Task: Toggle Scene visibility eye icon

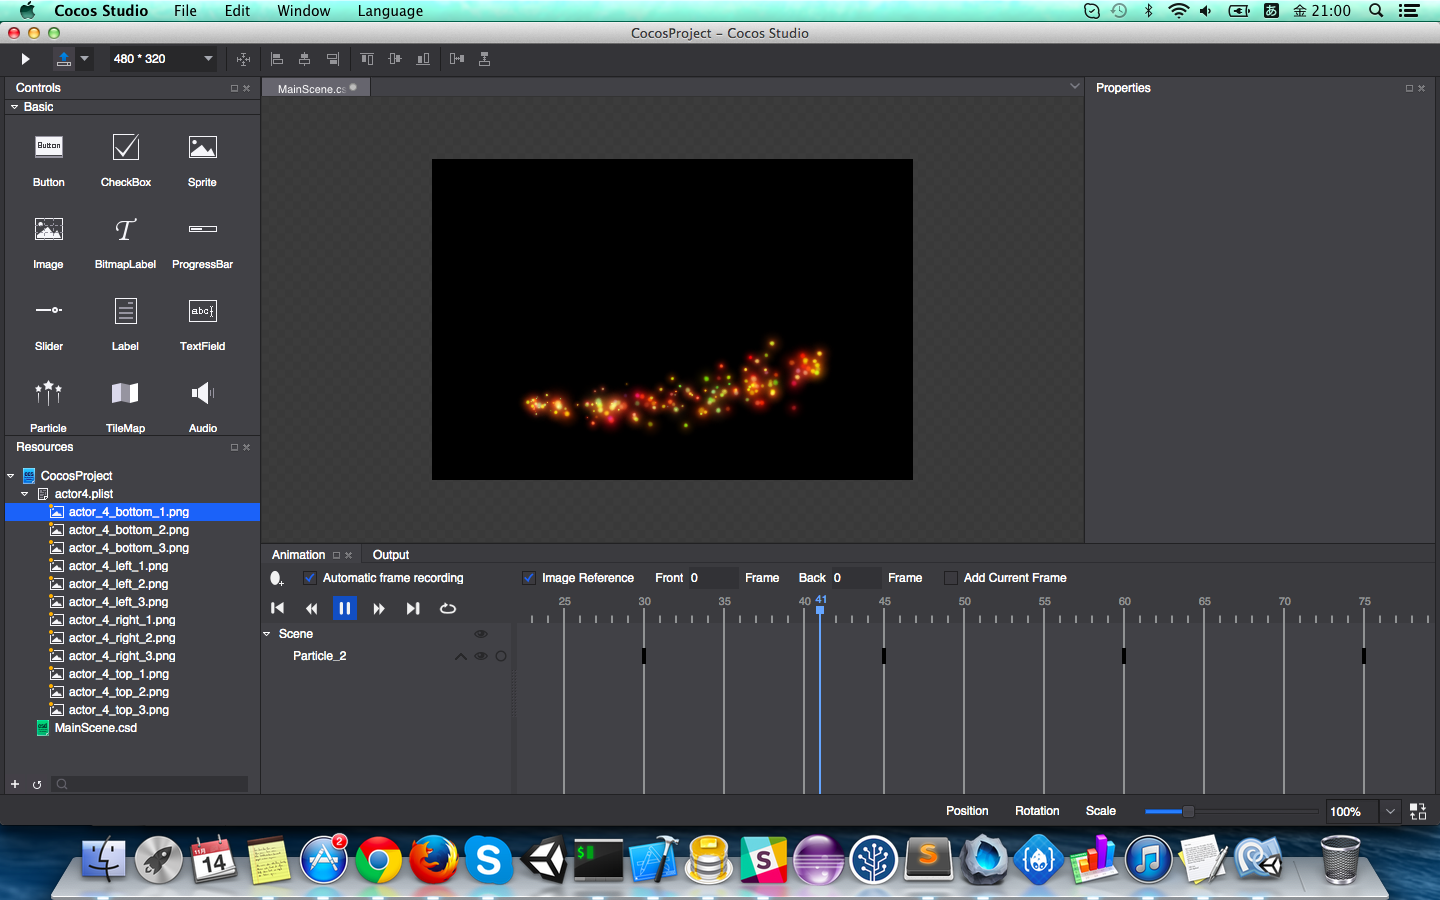Action: [x=480, y=634]
